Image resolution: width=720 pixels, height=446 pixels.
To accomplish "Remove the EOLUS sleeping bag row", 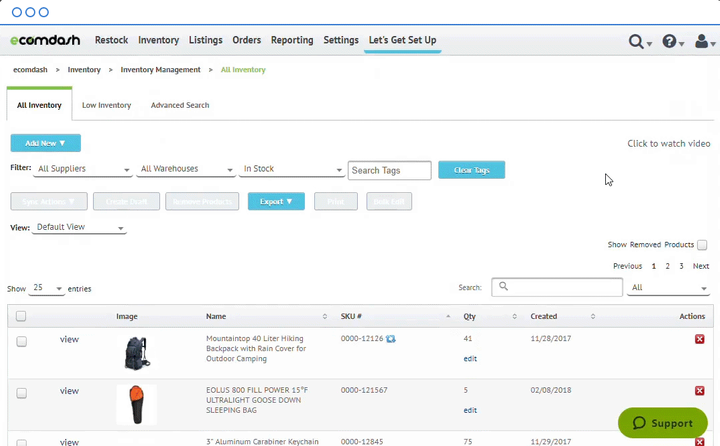I will pos(699,391).
